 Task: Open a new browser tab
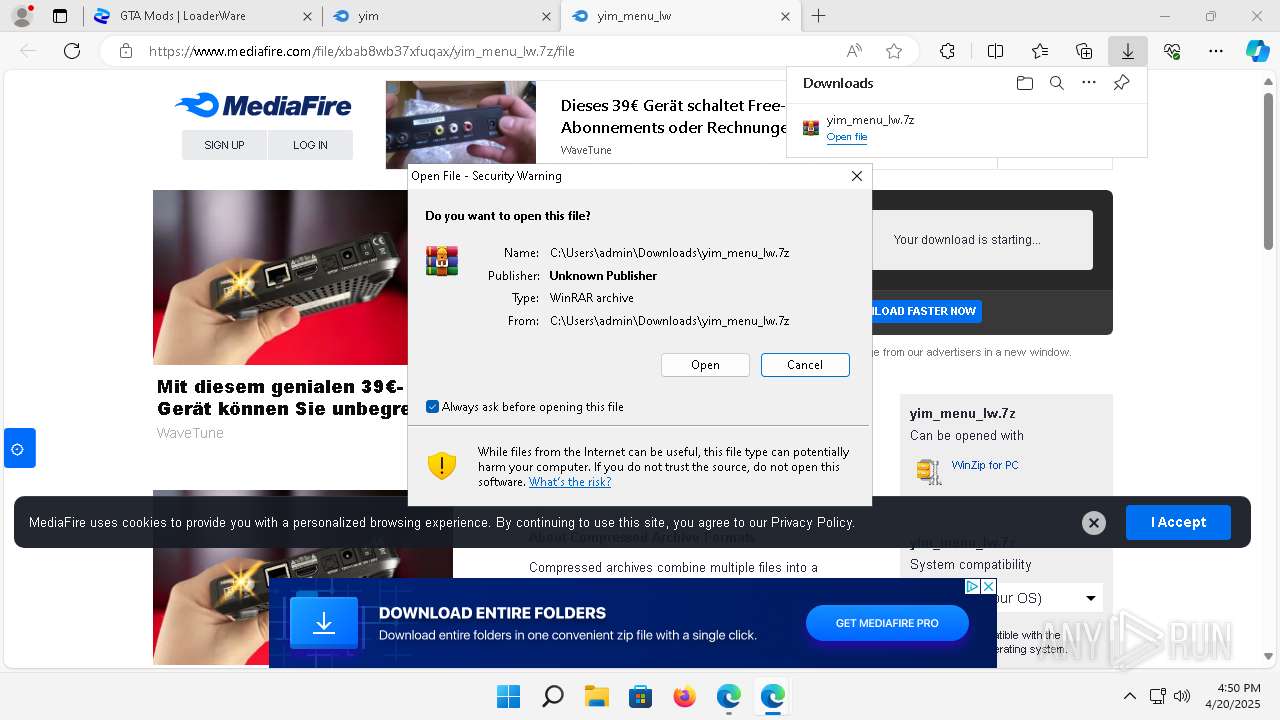click(819, 16)
